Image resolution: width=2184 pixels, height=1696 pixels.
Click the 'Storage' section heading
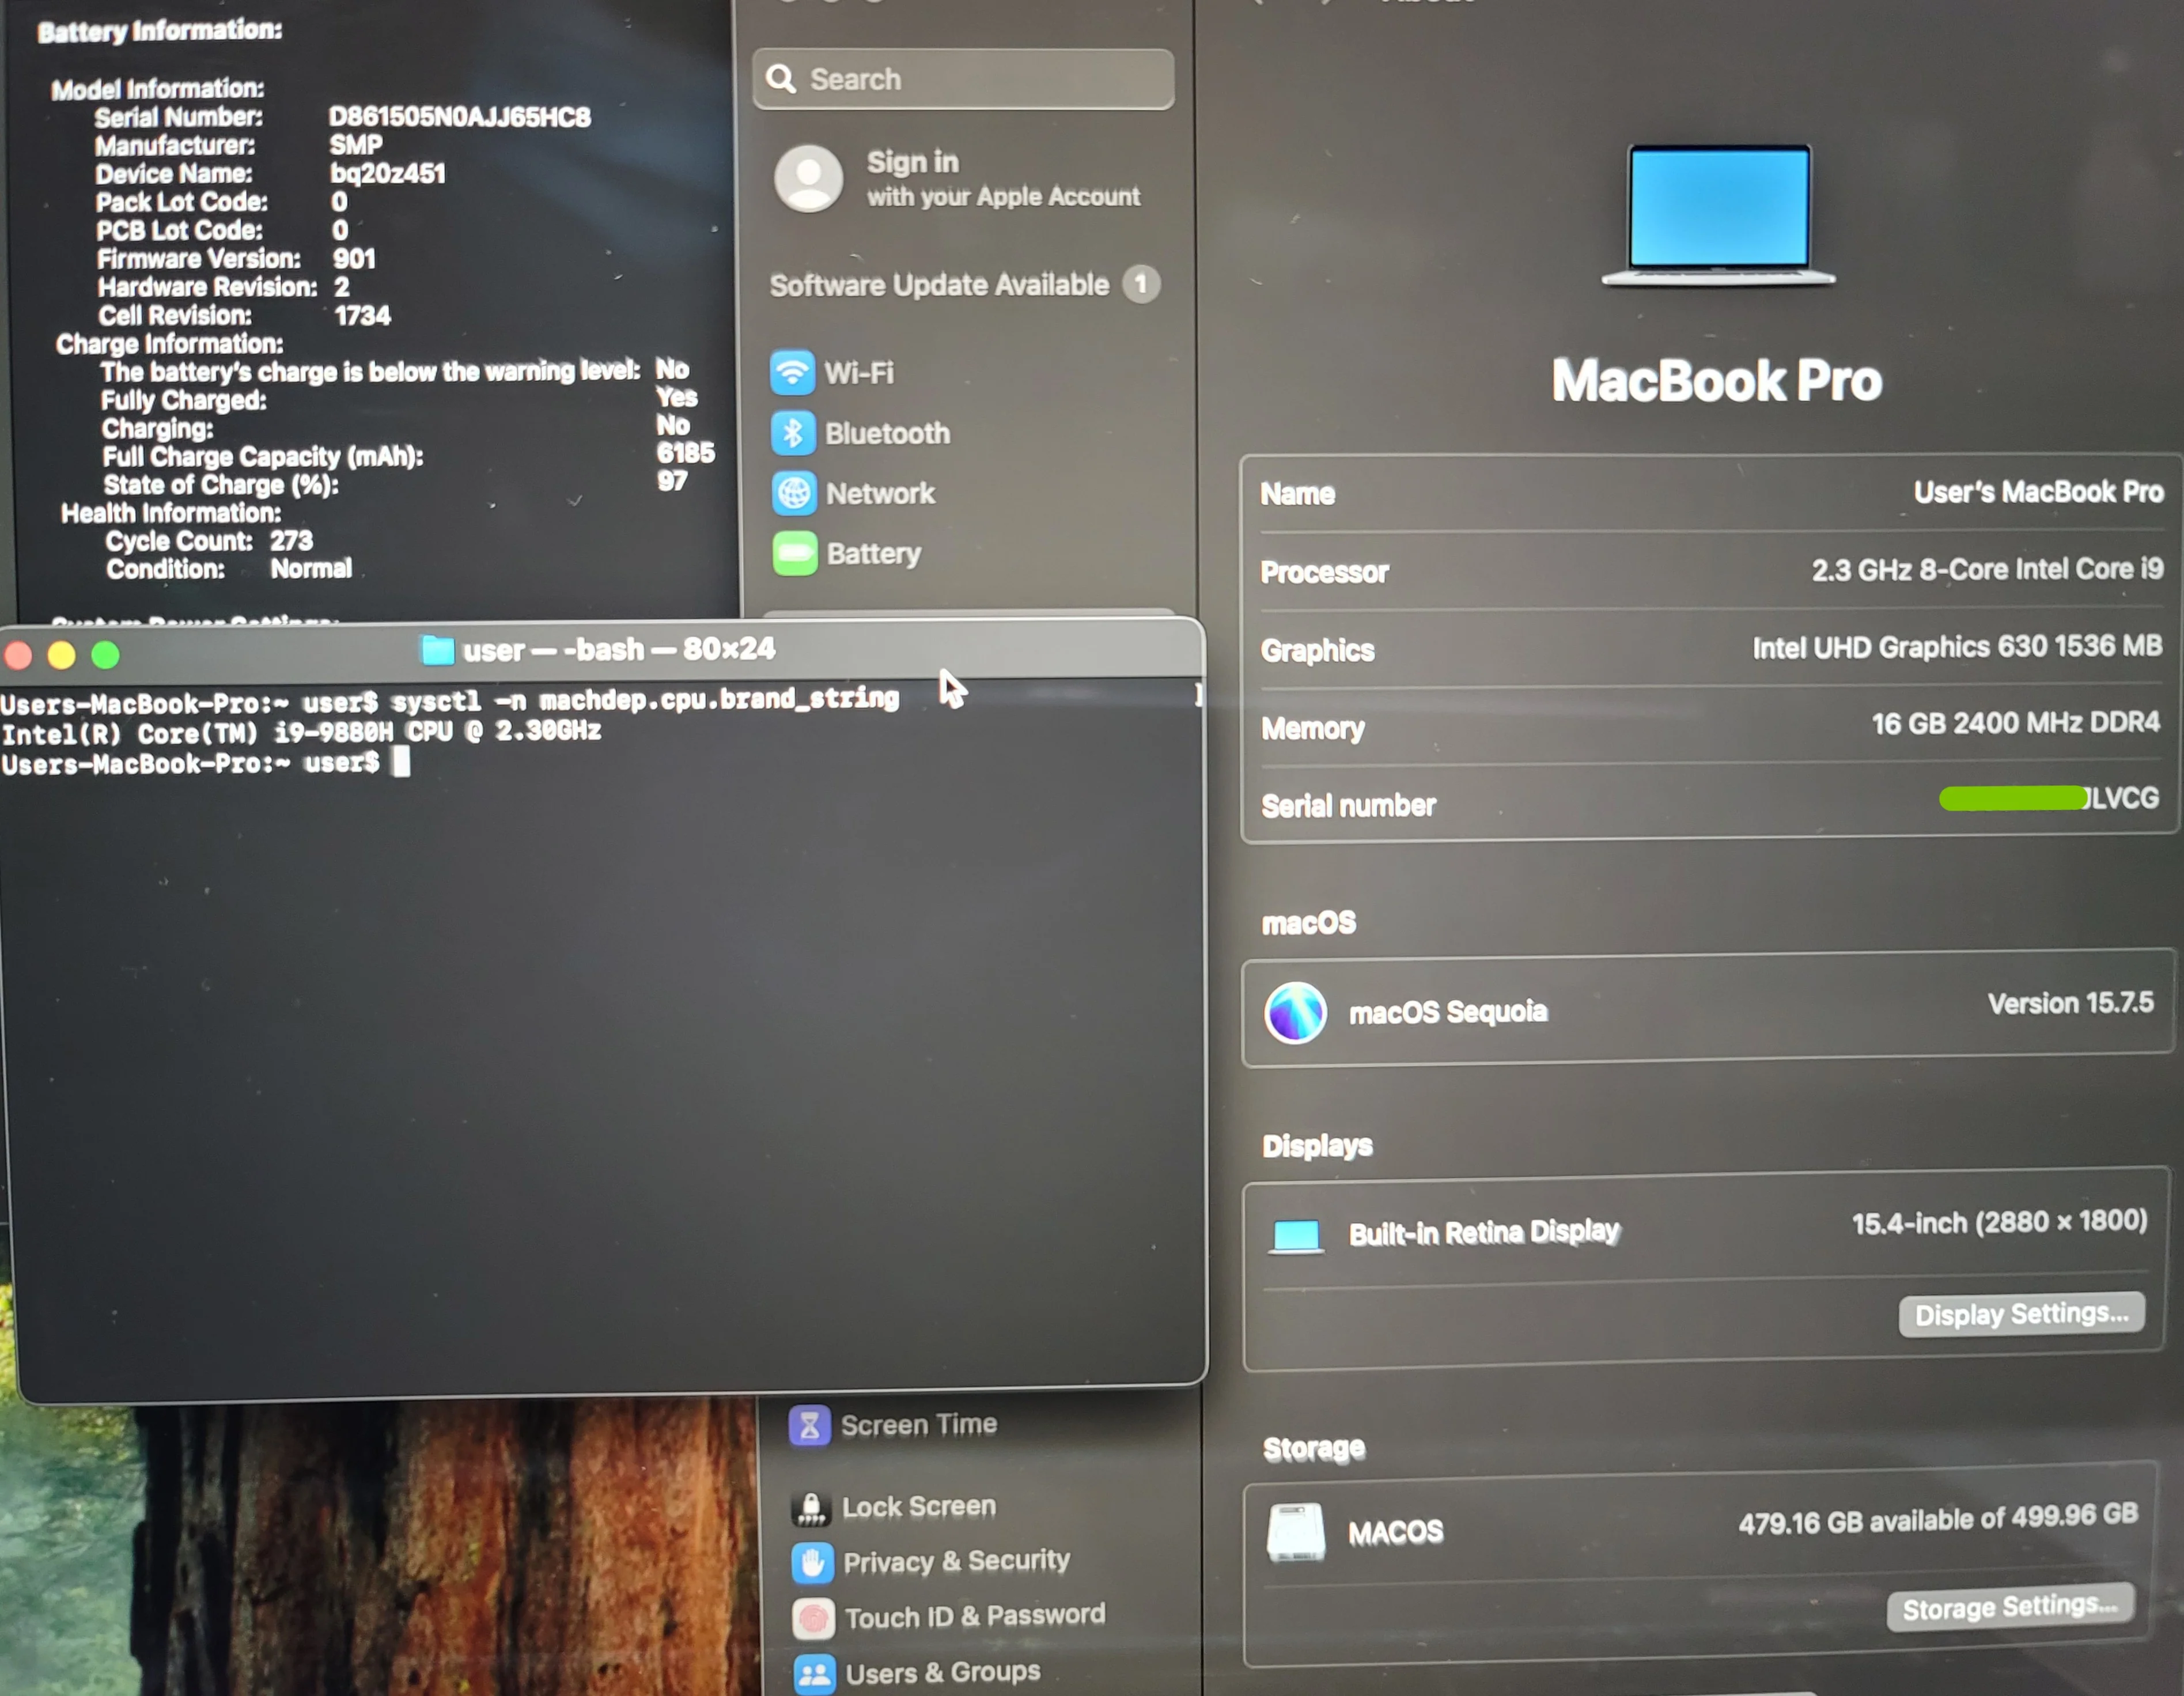point(1314,1449)
